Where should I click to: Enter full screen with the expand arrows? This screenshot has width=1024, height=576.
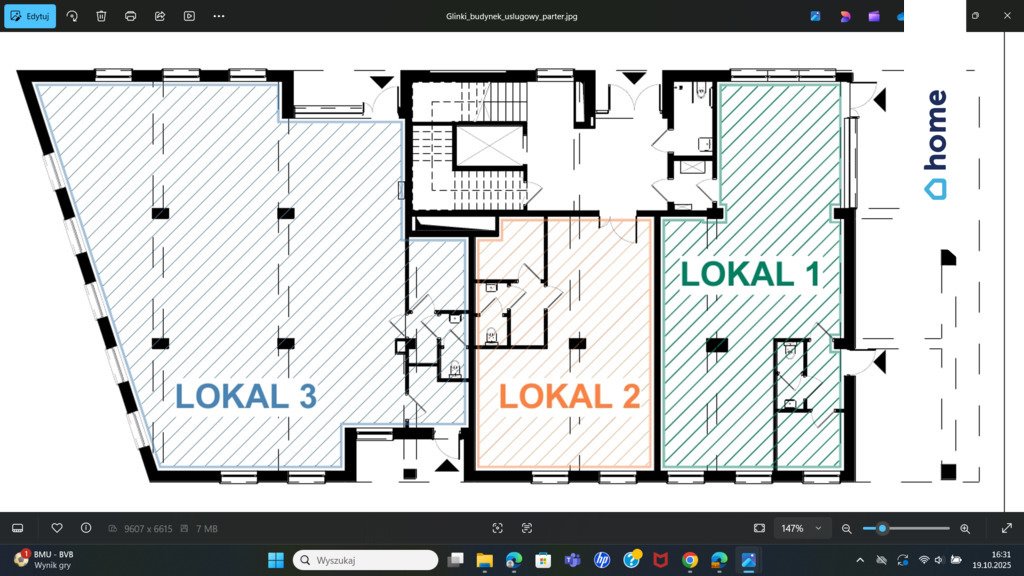click(1006, 528)
